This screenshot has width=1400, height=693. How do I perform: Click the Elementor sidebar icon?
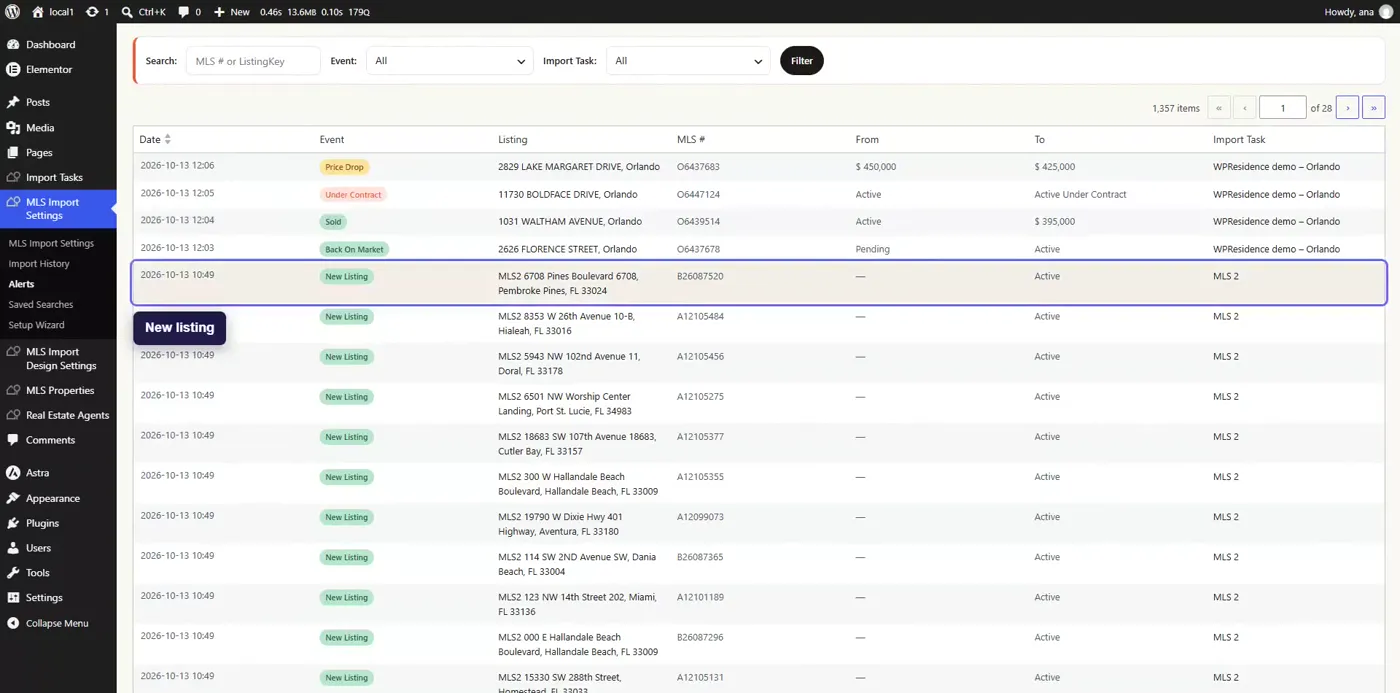coord(13,70)
